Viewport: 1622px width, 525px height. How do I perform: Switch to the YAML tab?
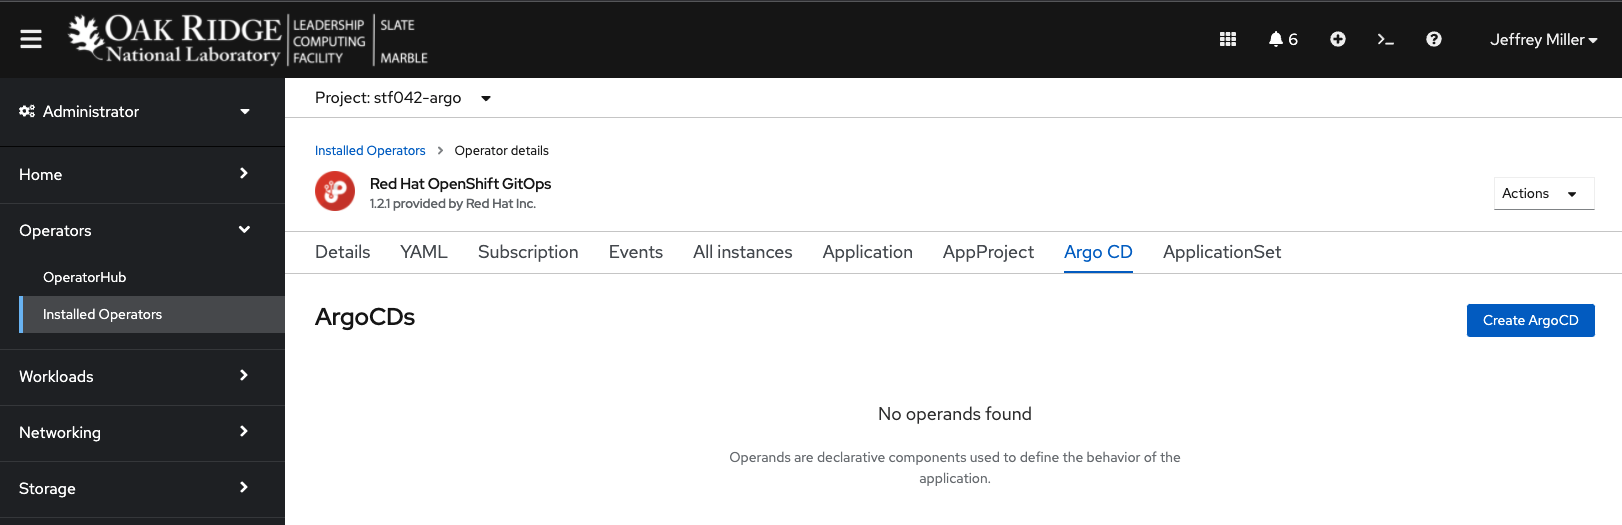point(423,252)
